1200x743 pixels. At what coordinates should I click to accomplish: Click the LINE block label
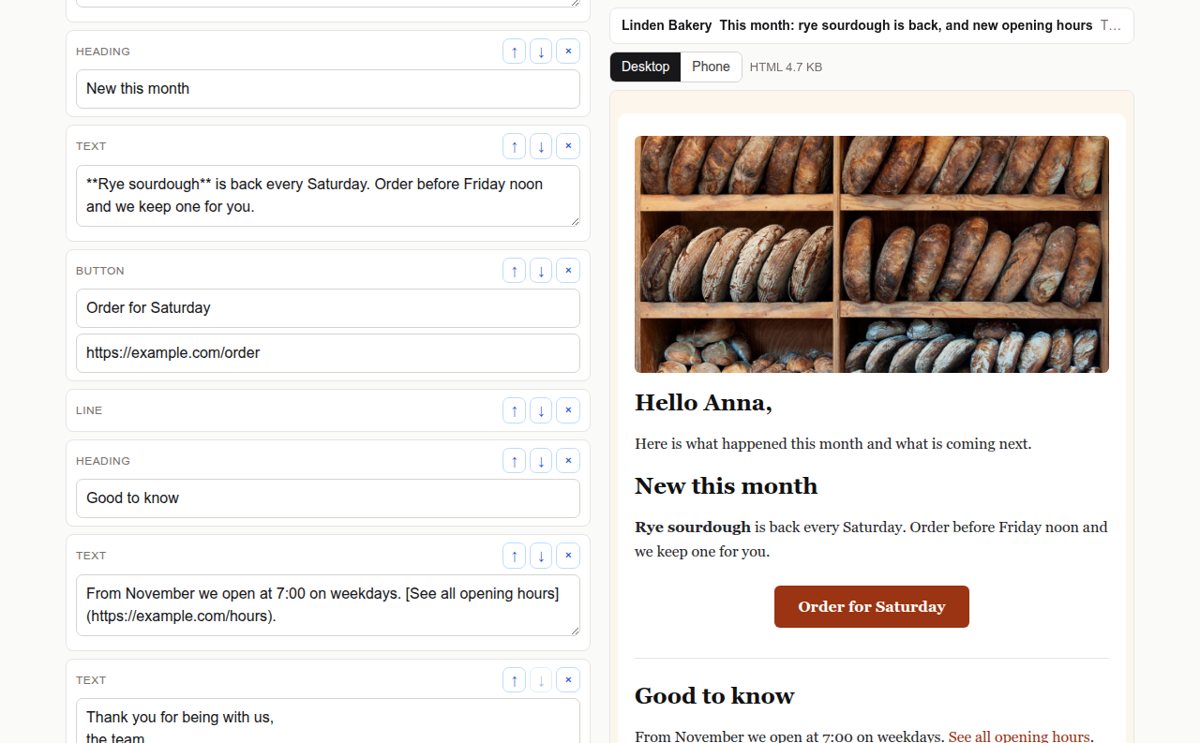coord(89,410)
